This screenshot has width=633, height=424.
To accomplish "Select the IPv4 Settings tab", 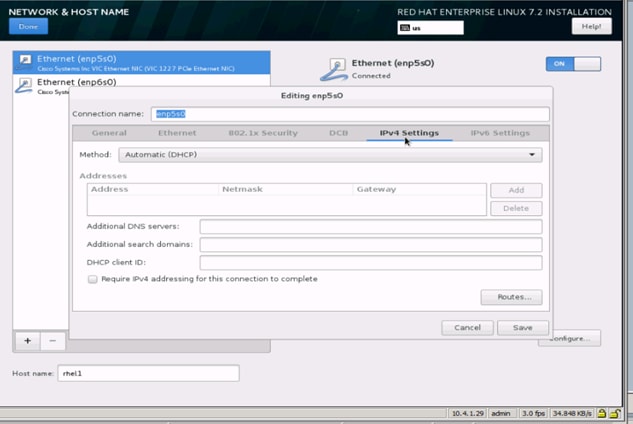I will pos(409,133).
